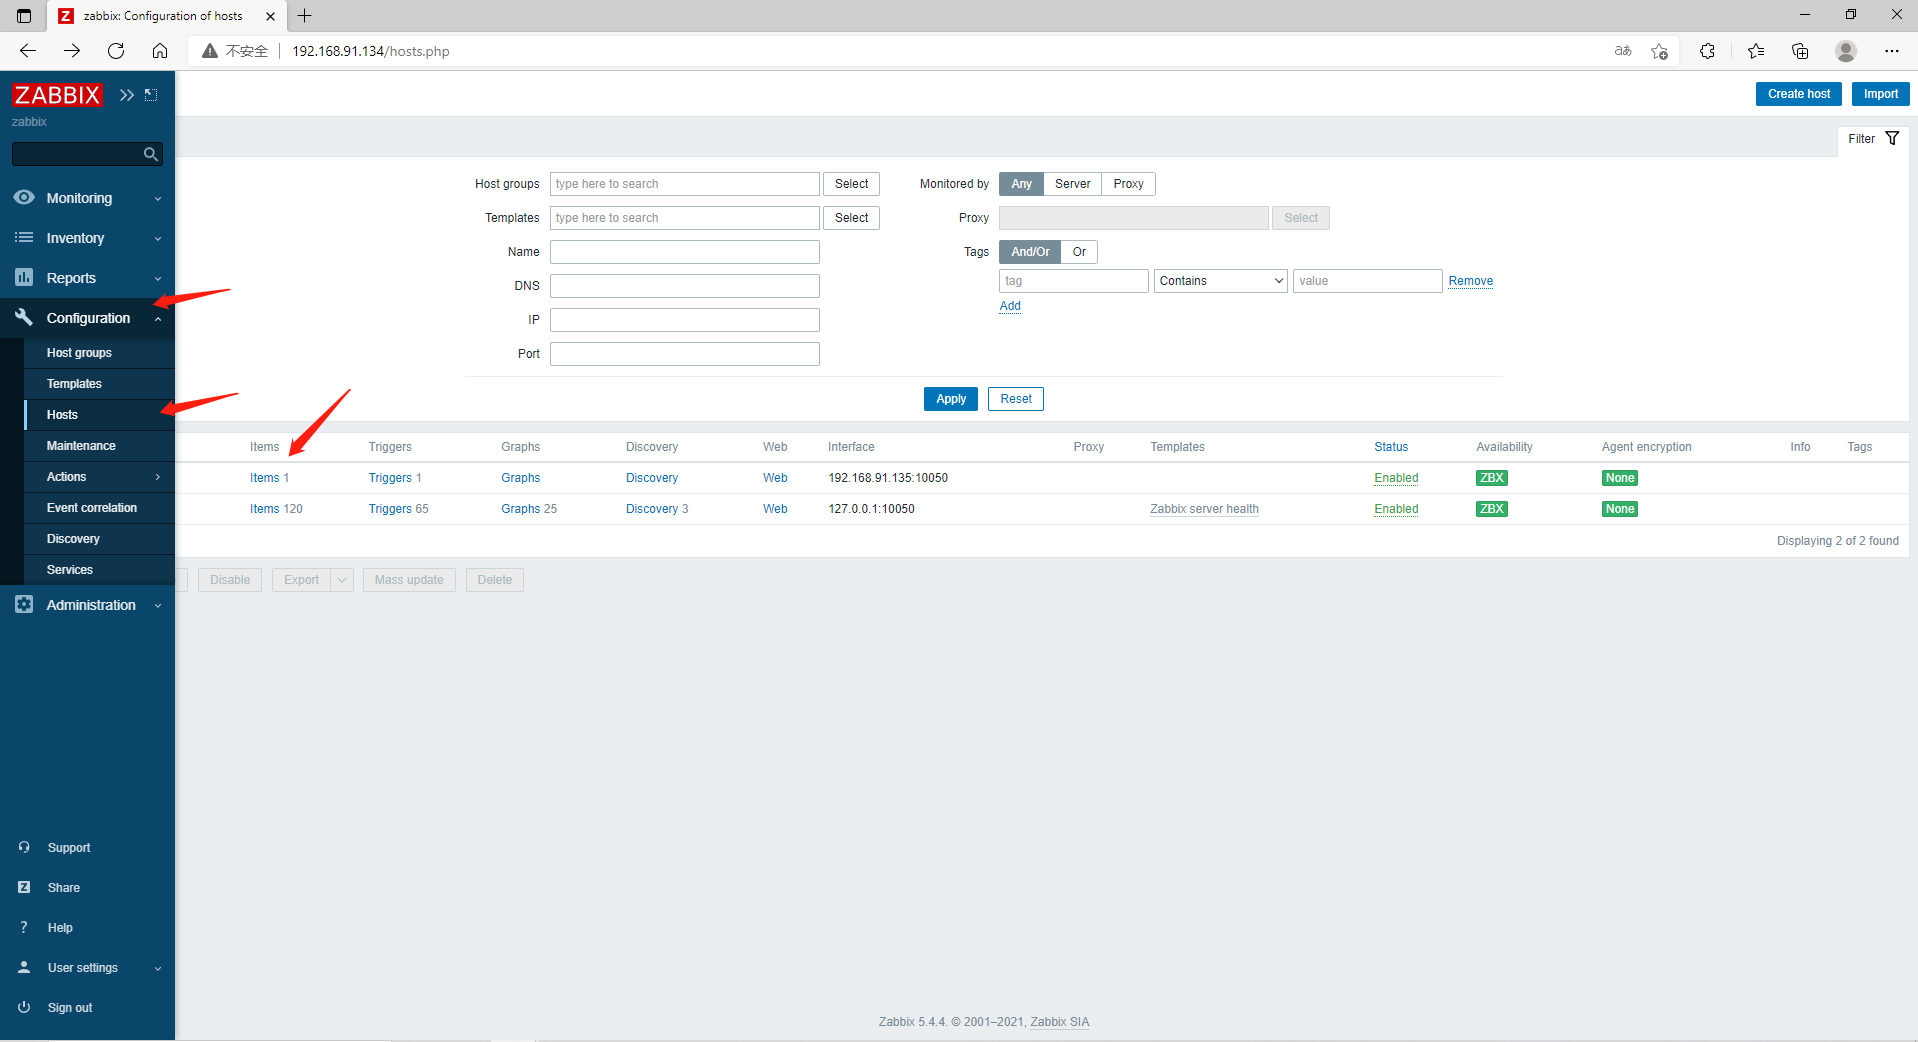Click the Filter funnel icon
Viewport: 1918px width, 1042px height.
point(1892,139)
